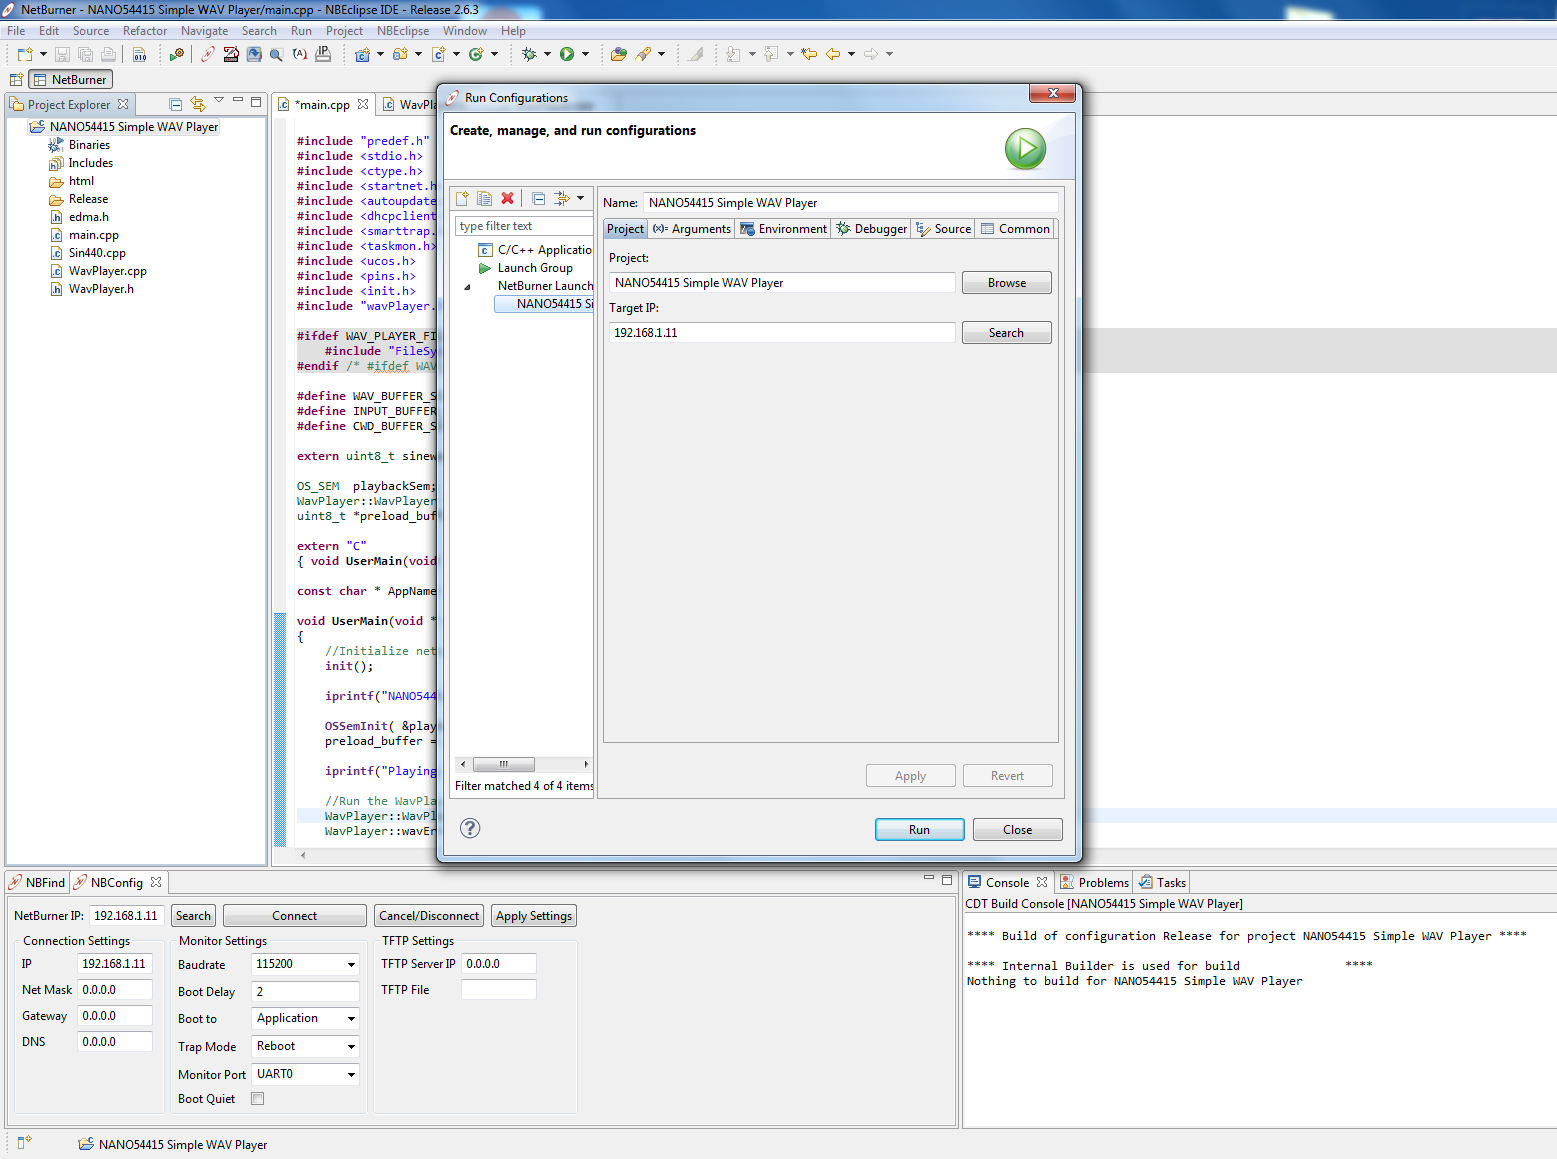The height and width of the screenshot is (1159, 1557).
Task: Click the Run button in dialog
Action: tap(919, 830)
